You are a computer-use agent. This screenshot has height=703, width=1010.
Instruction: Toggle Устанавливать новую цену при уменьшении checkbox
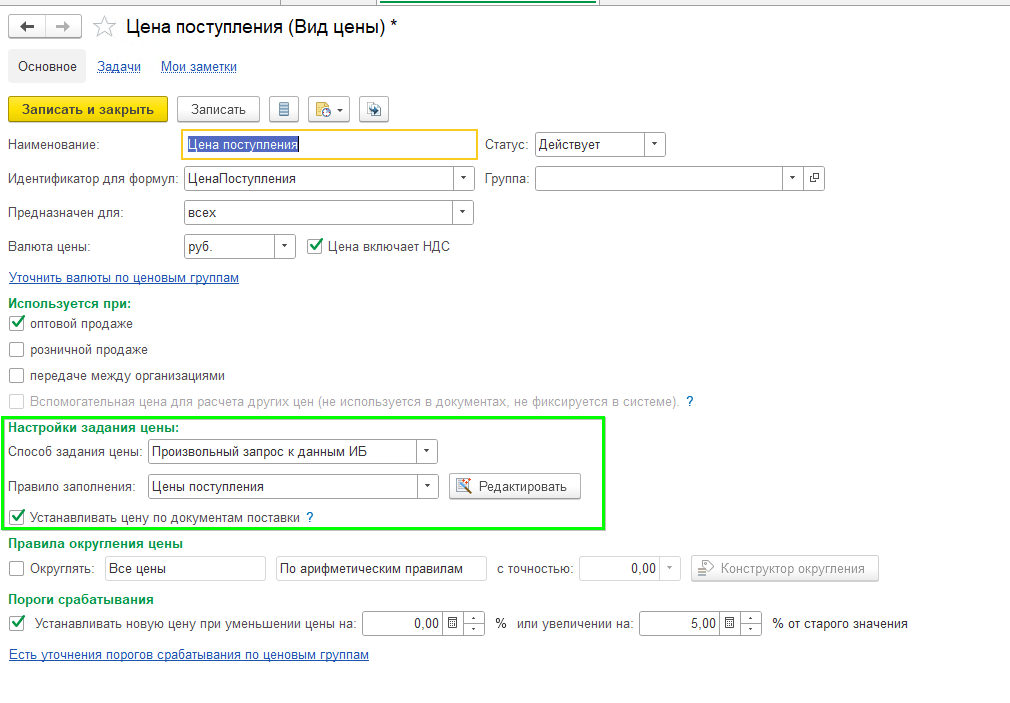(17, 623)
